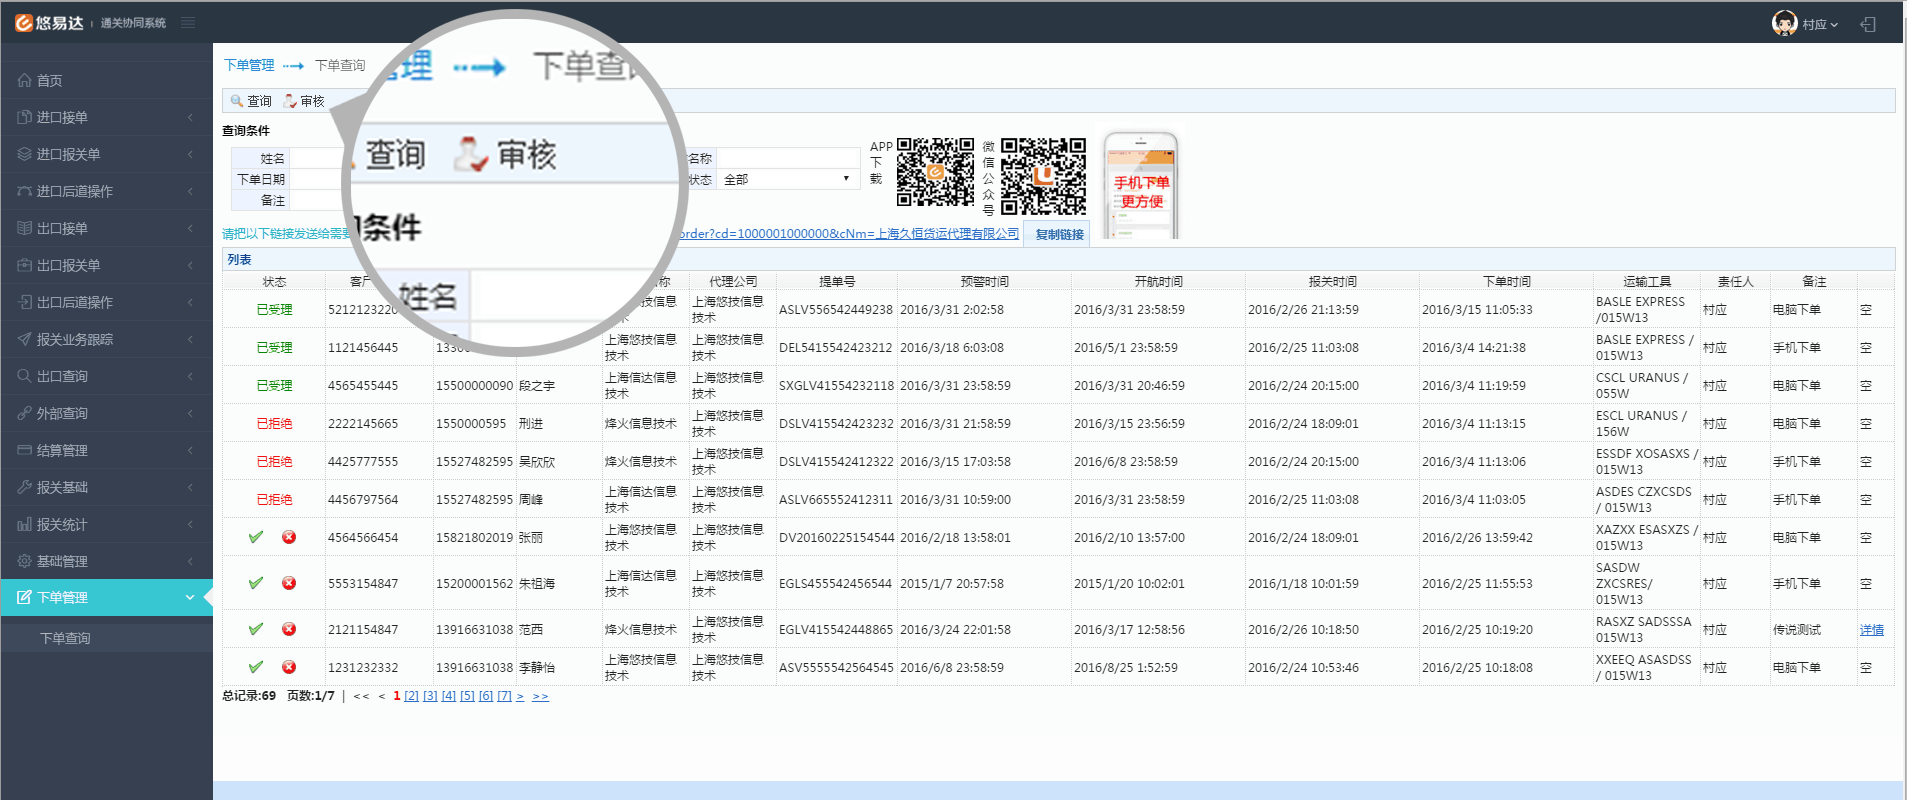
Task: Open 首页 in the sidebar
Action: click(50, 80)
